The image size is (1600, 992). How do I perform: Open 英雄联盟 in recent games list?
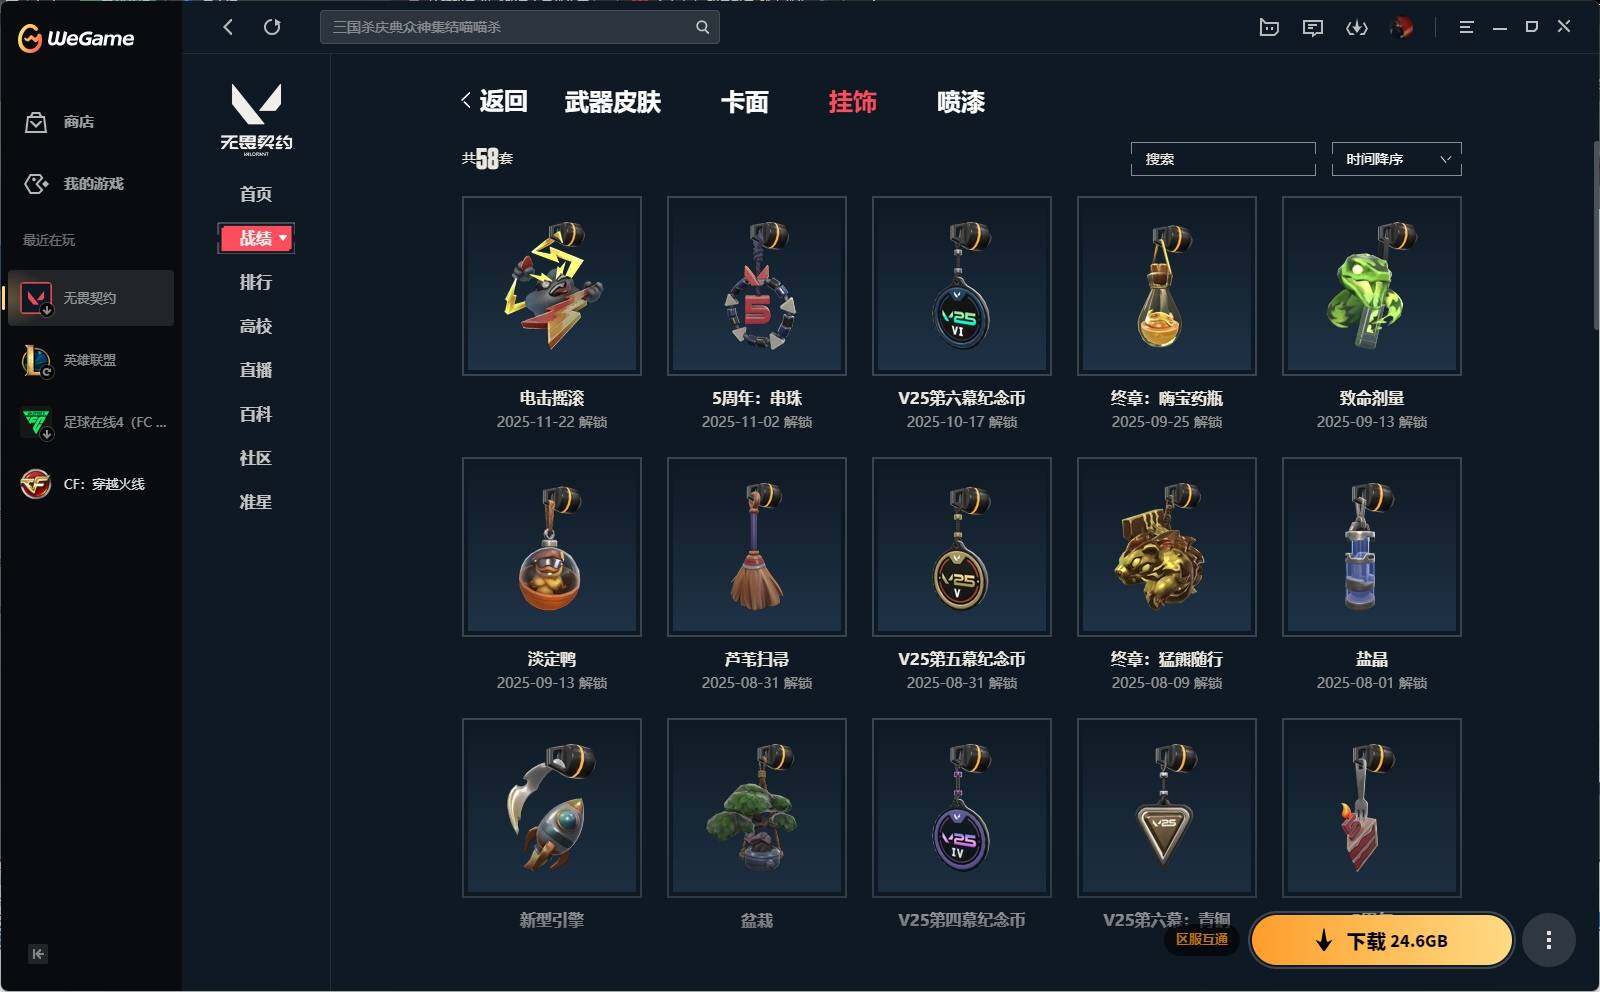click(91, 360)
